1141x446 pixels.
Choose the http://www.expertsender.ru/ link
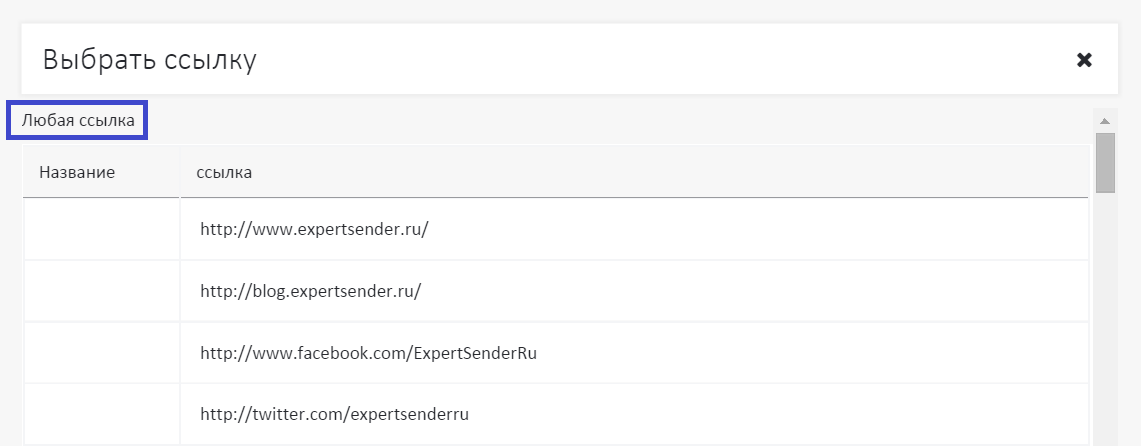pyautogui.click(x=314, y=229)
